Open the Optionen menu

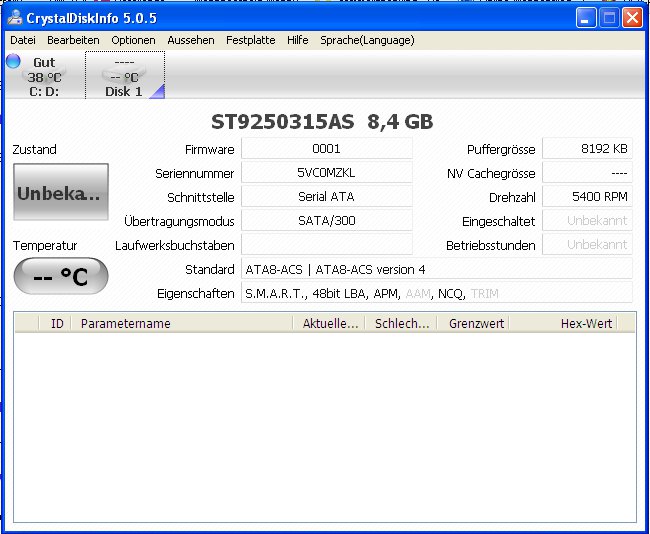(x=133, y=40)
